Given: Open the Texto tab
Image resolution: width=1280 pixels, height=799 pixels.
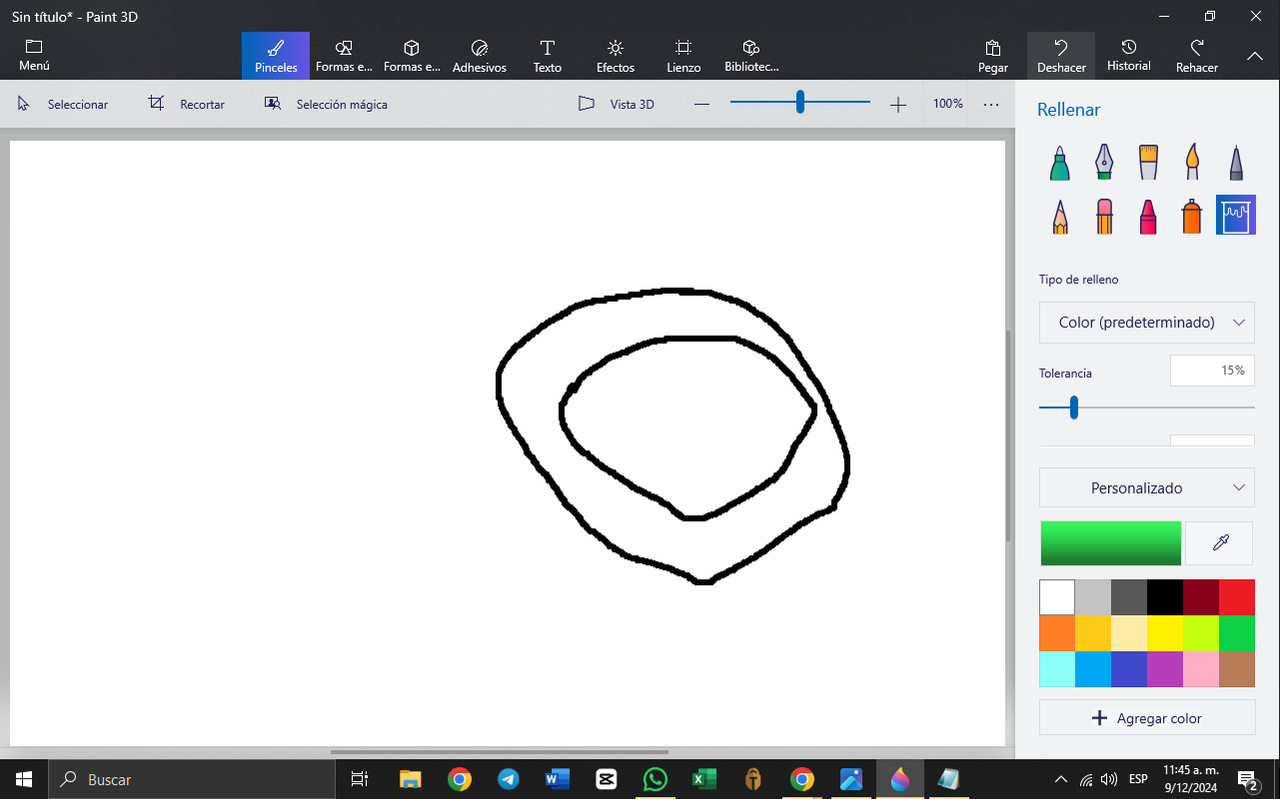Looking at the screenshot, I should [x=547, y=56].
